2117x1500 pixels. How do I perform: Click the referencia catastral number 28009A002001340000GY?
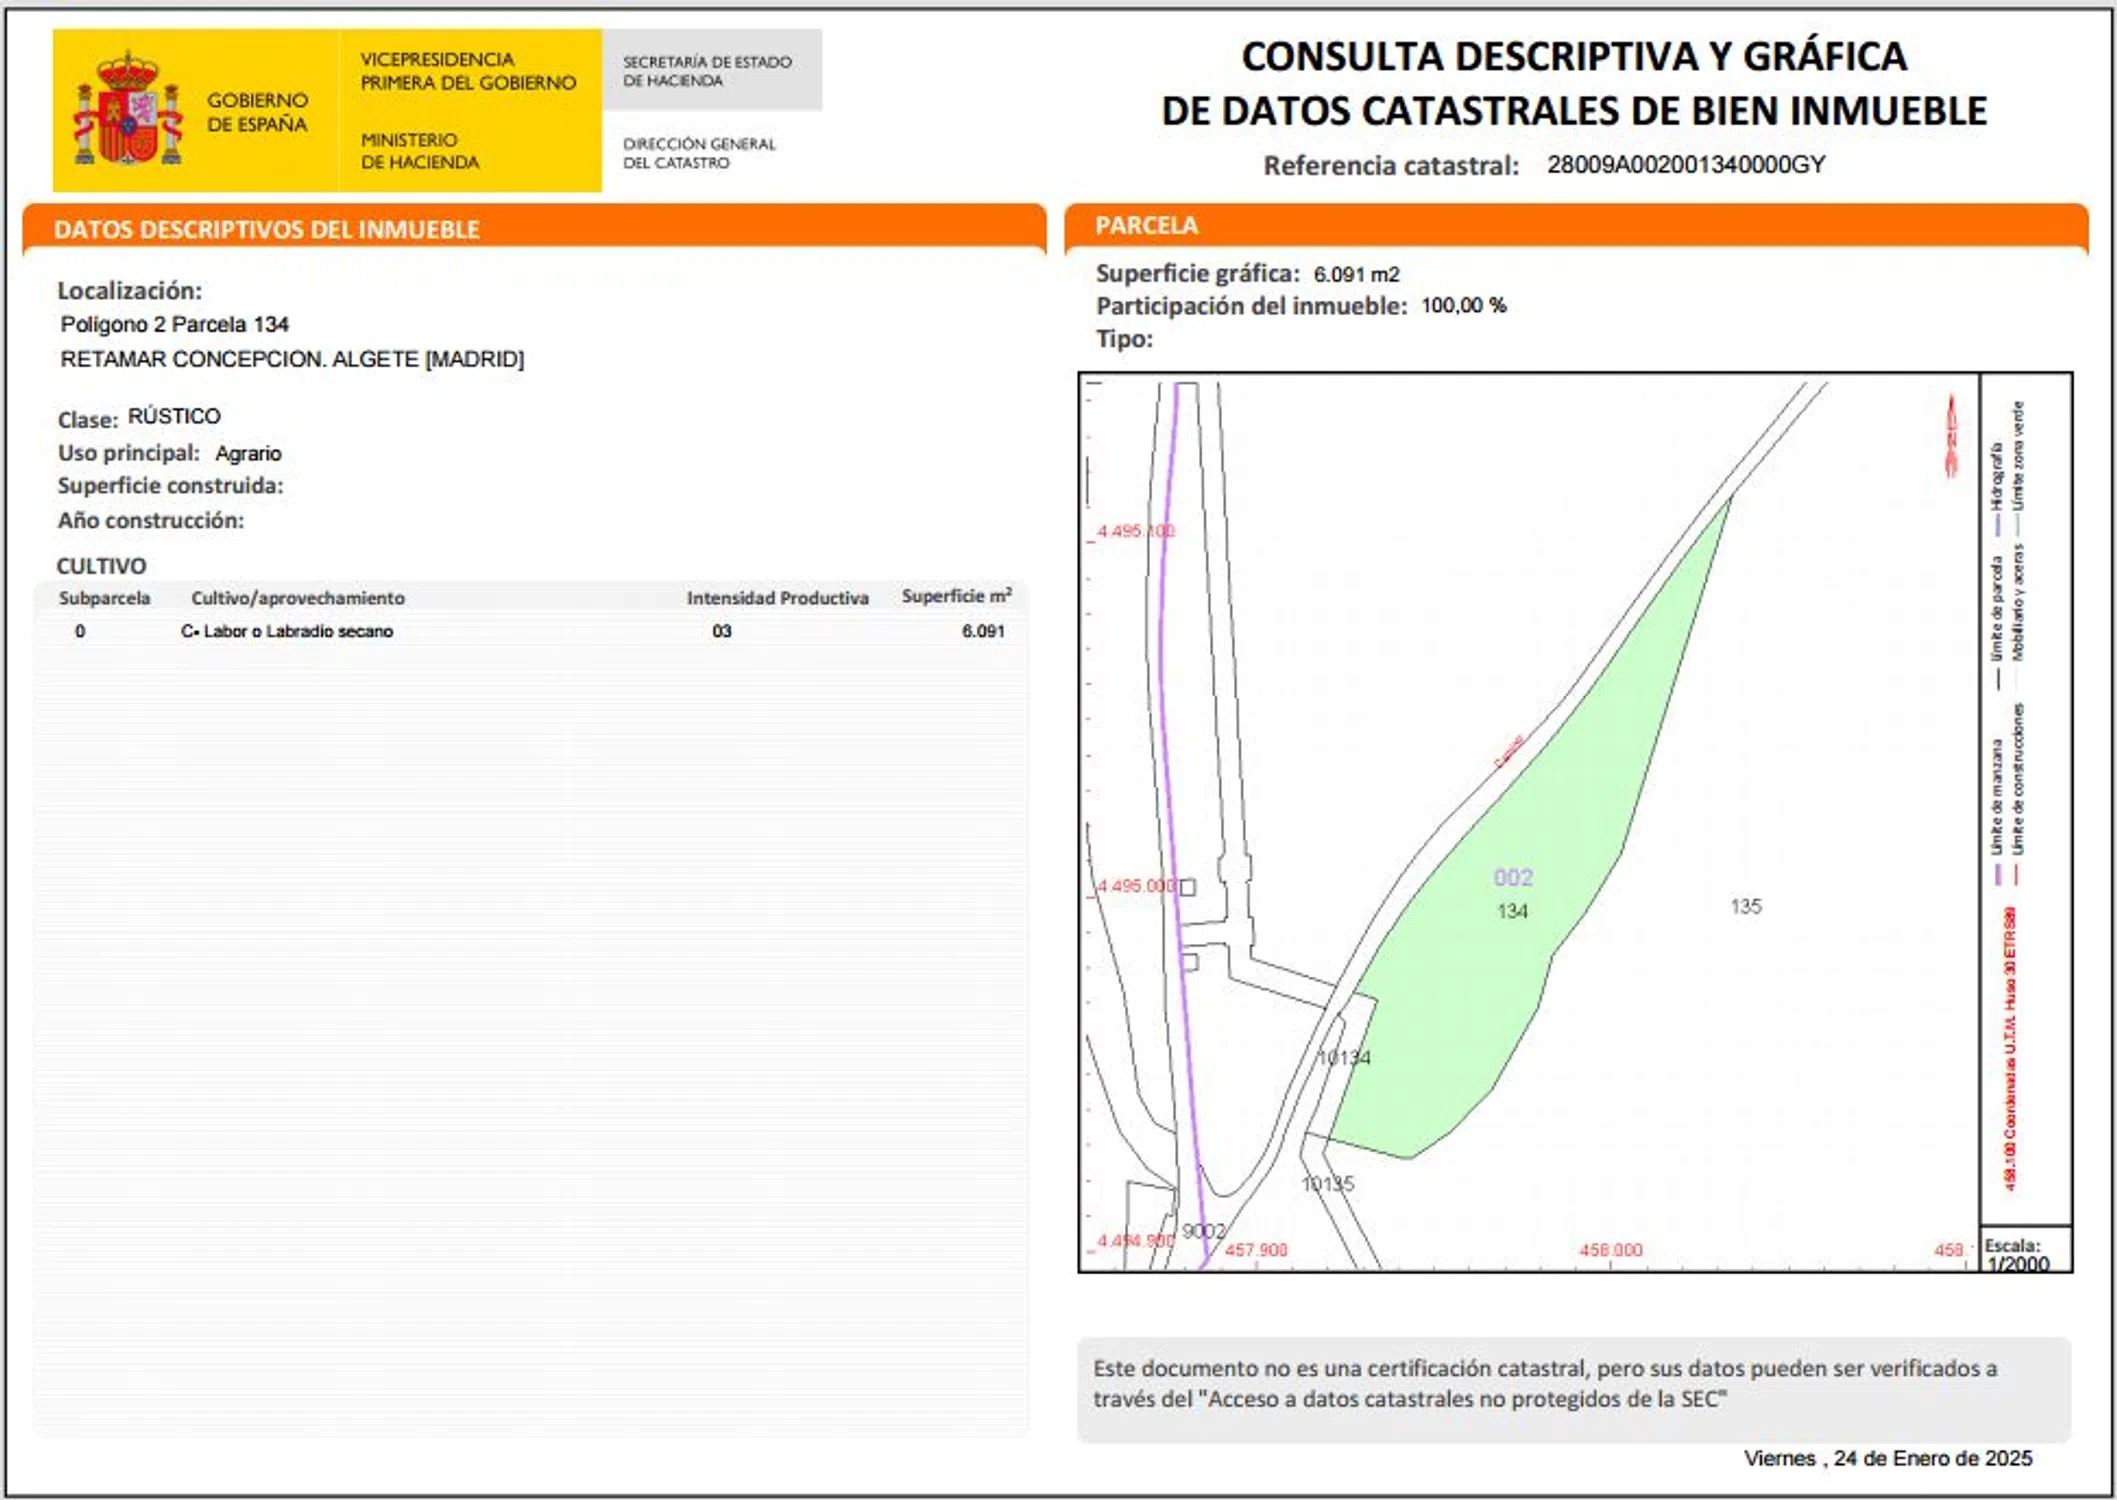pyautogui.click(x=1686, y=165)
